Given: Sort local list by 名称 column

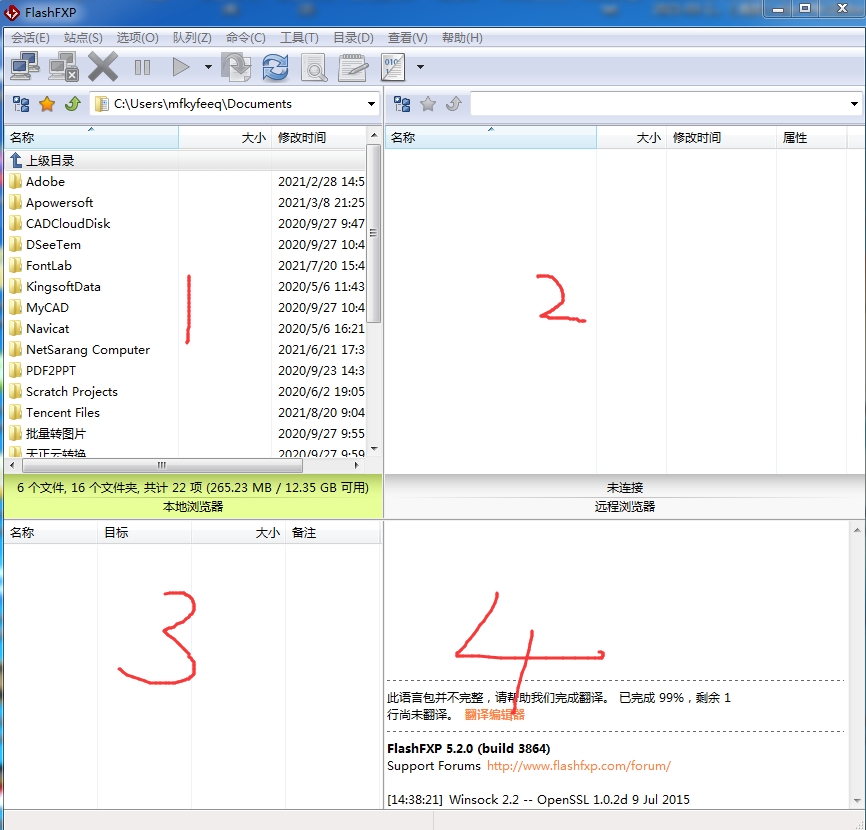Looking at the screenshot, I should coord(92,138).
